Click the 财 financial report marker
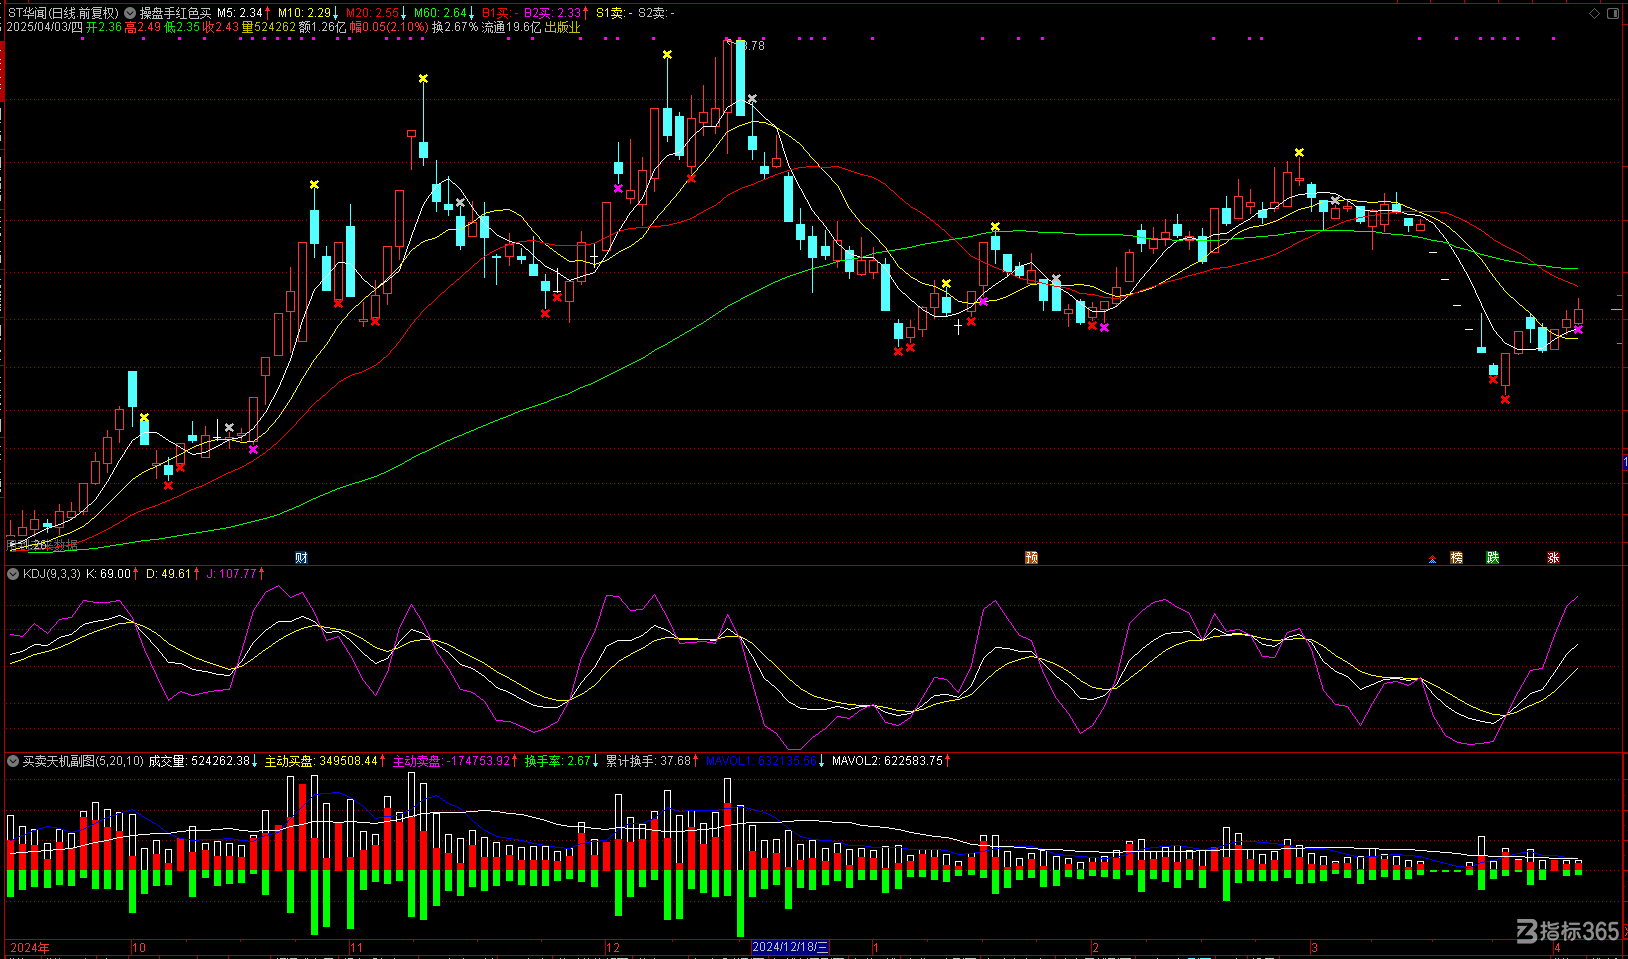The height and width of the screenshot is (959, 1628). point(301,558)
